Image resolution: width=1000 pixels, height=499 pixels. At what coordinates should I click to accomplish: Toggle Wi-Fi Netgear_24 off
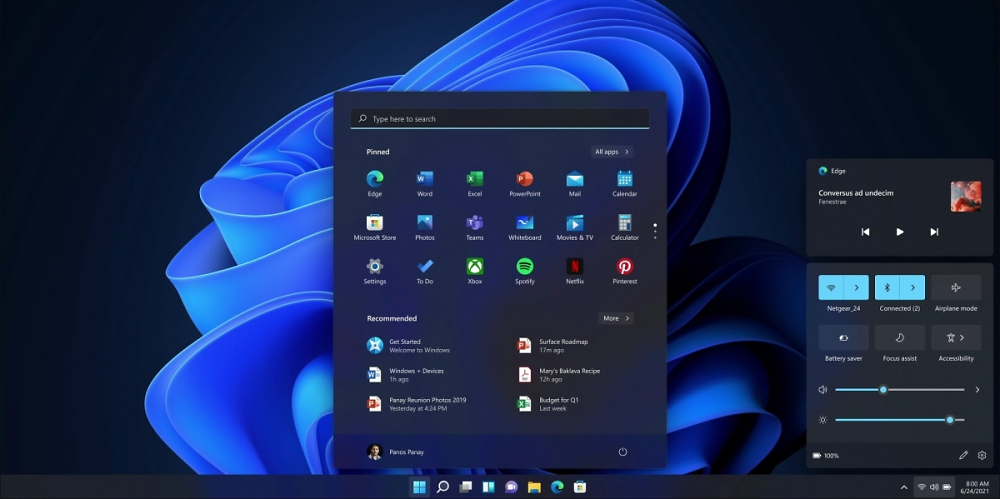[x=831, y=288]
